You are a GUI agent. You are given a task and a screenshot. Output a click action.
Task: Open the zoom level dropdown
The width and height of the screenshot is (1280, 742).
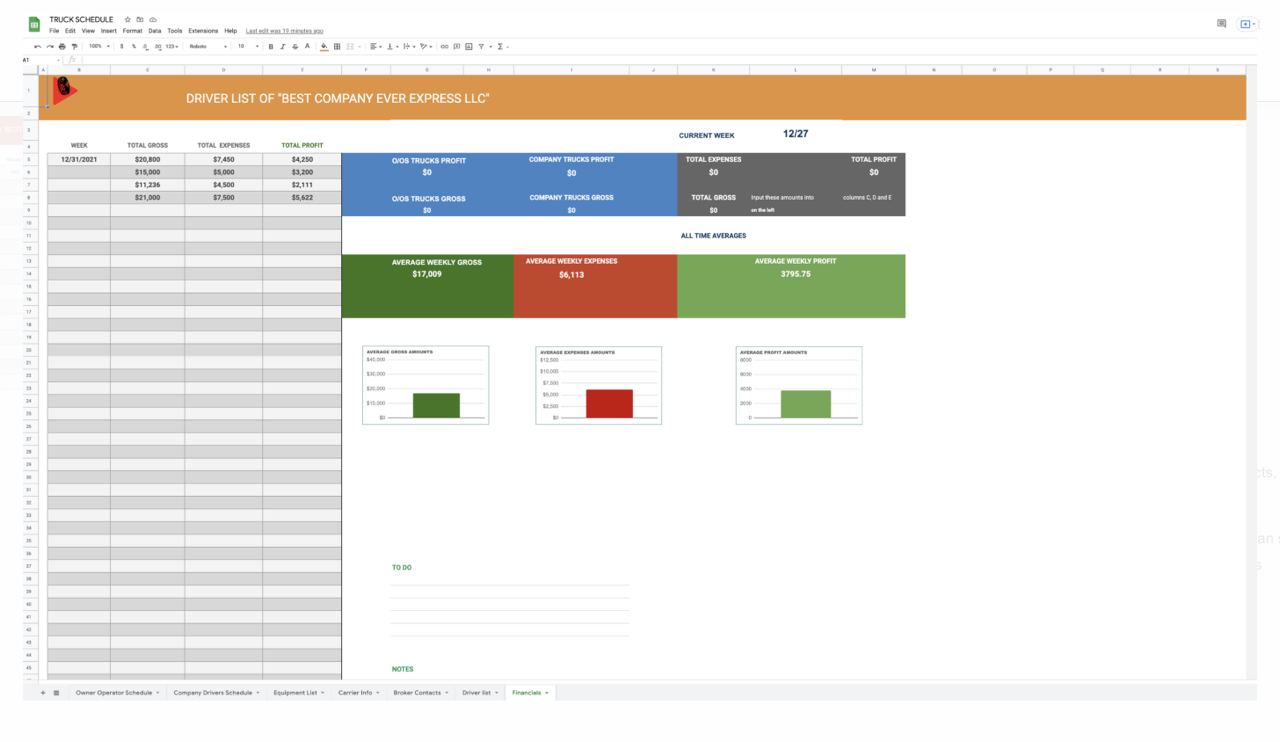(99, 46)
